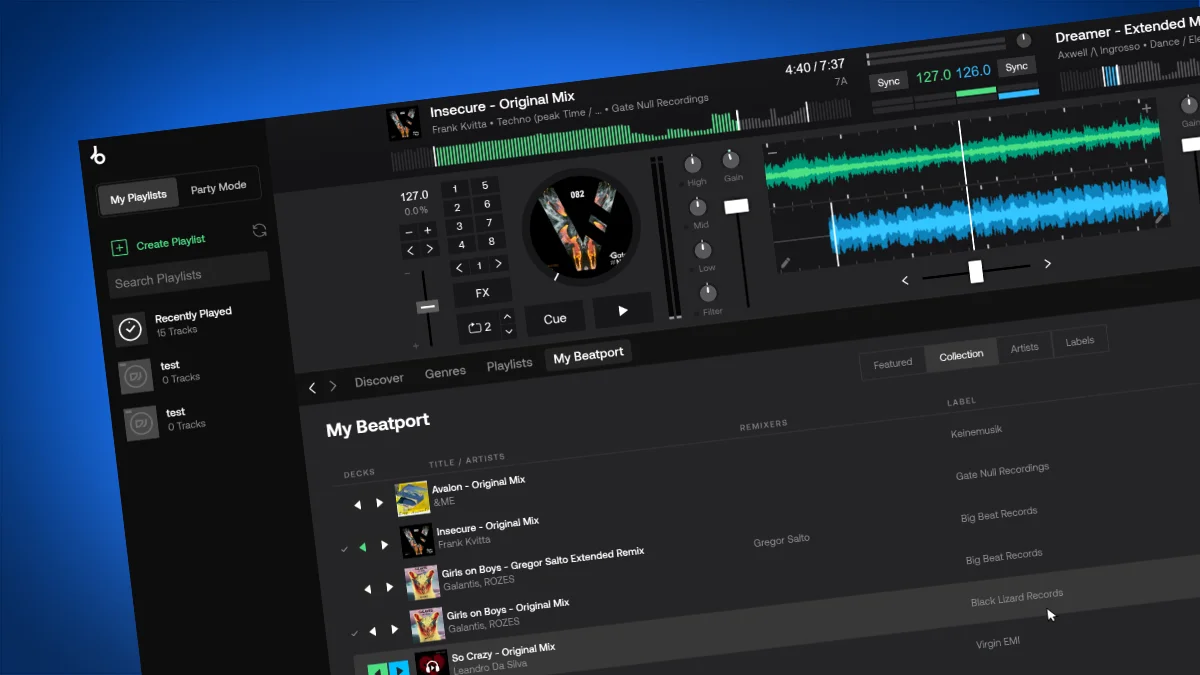Viewport: 1200px width, 675px height.
Task: Open Recently Played via its clock icon
Action: tap(130, 327)
